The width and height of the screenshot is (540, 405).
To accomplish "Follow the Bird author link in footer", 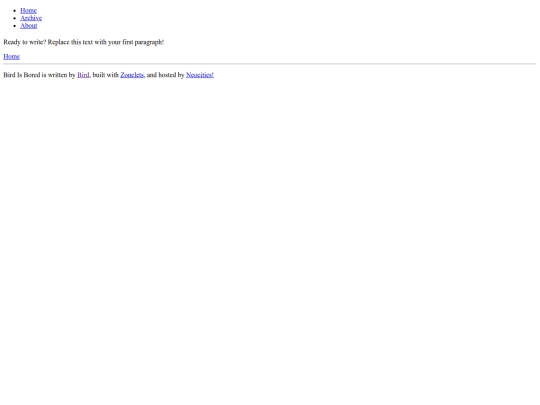I will click(83, 75).
